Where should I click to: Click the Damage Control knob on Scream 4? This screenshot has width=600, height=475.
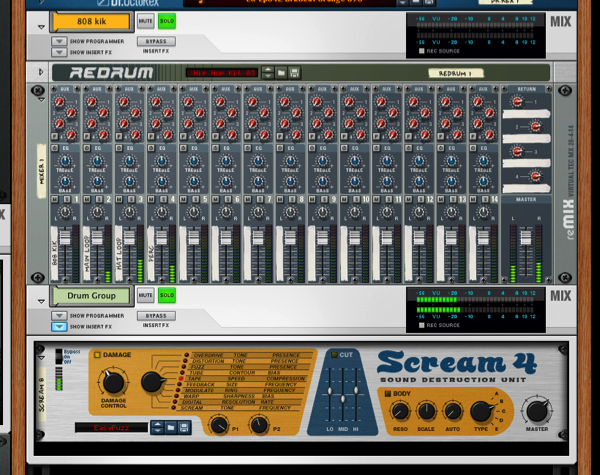click(113, 382)
